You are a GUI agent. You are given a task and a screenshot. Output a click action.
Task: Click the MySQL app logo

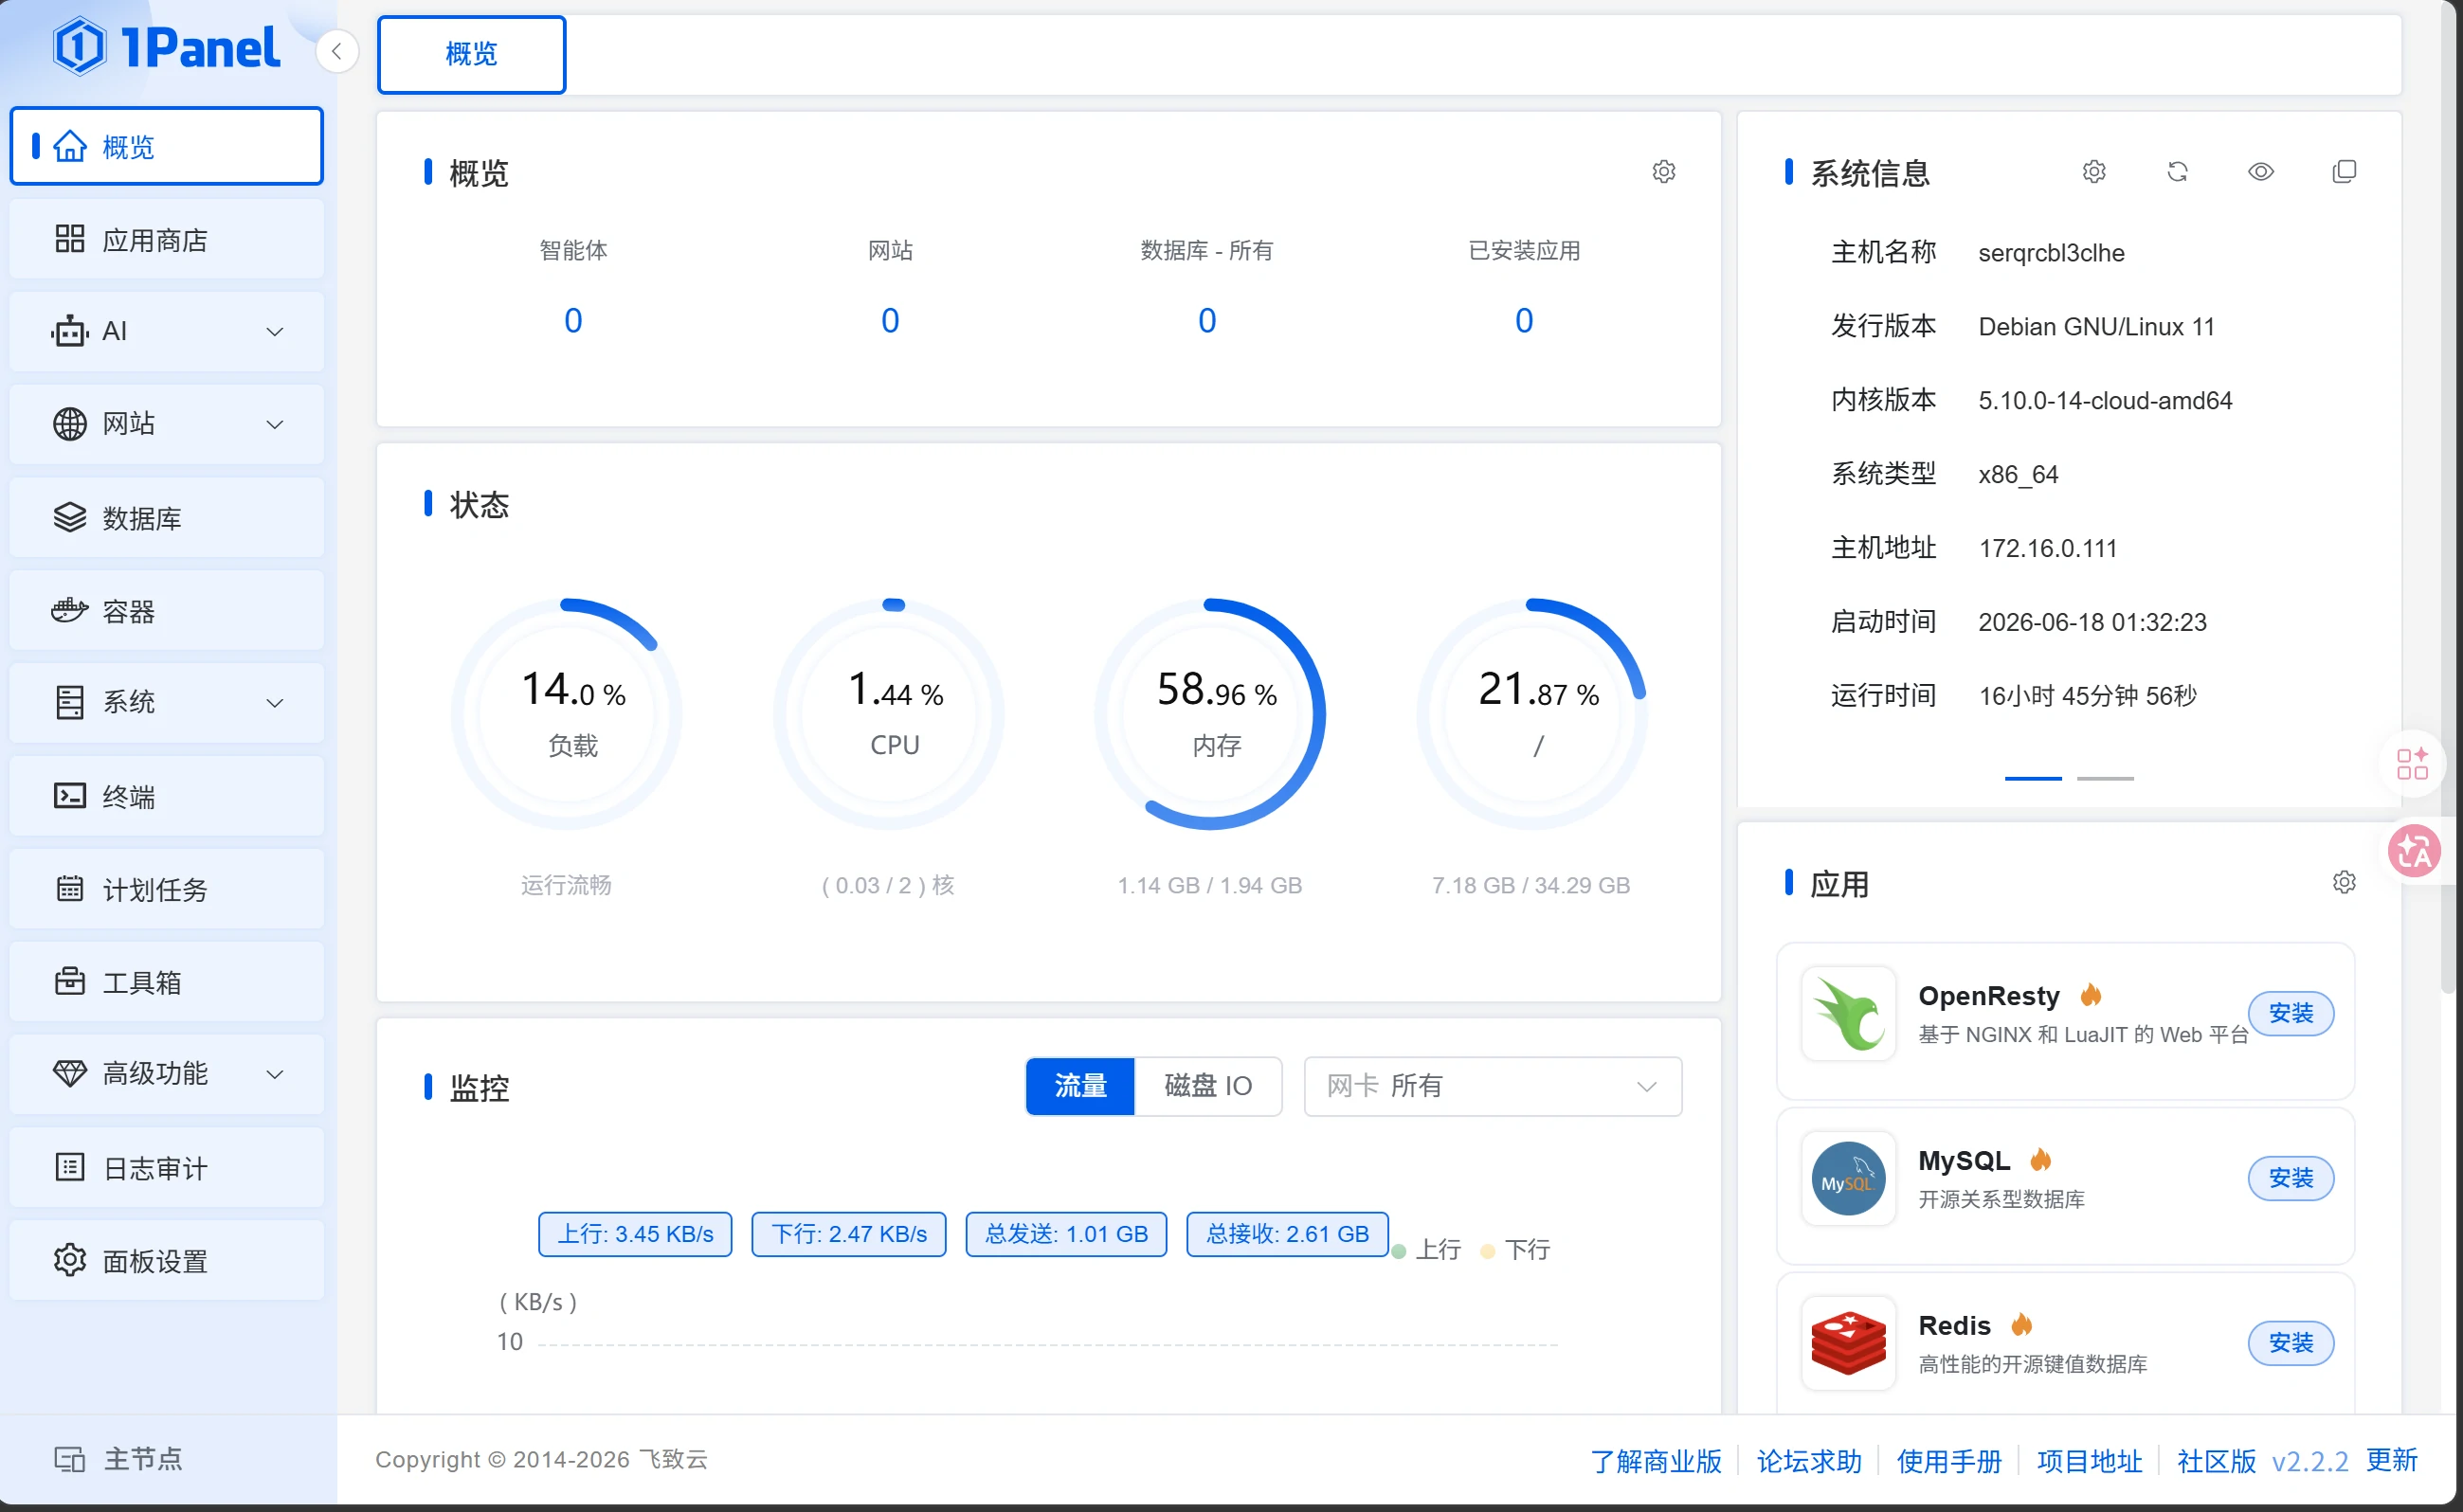tap(1848, 1178)
